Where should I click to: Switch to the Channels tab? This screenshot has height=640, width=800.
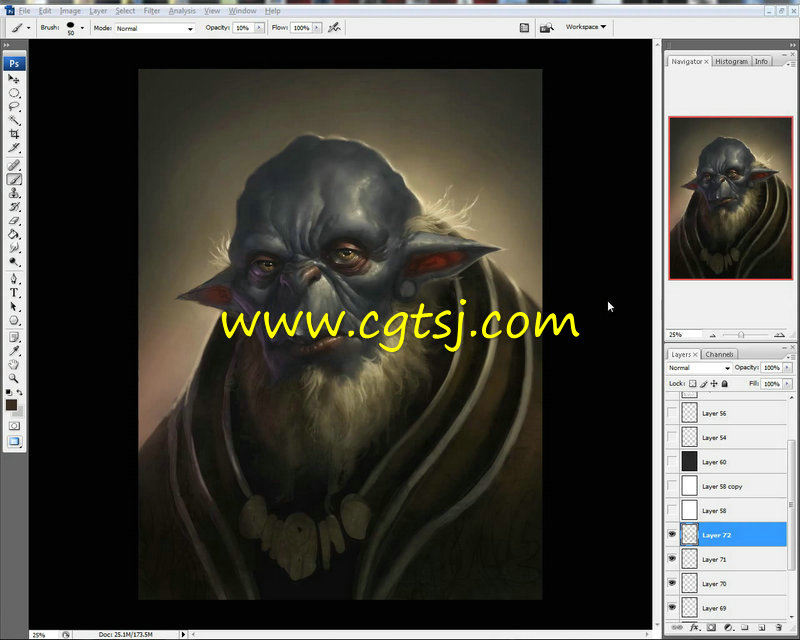point(719,354)
